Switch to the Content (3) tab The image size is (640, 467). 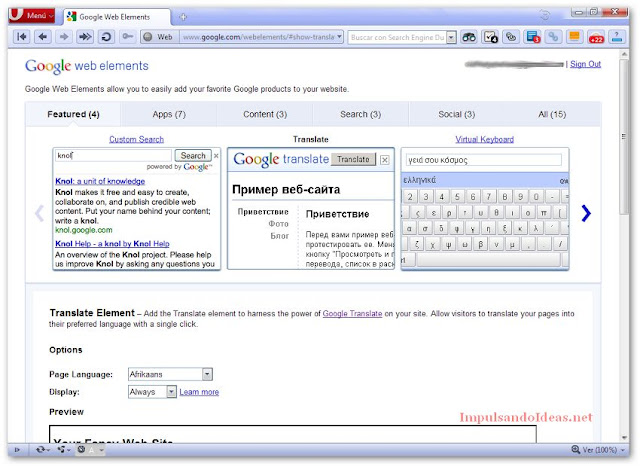click(x=265, y=114)
